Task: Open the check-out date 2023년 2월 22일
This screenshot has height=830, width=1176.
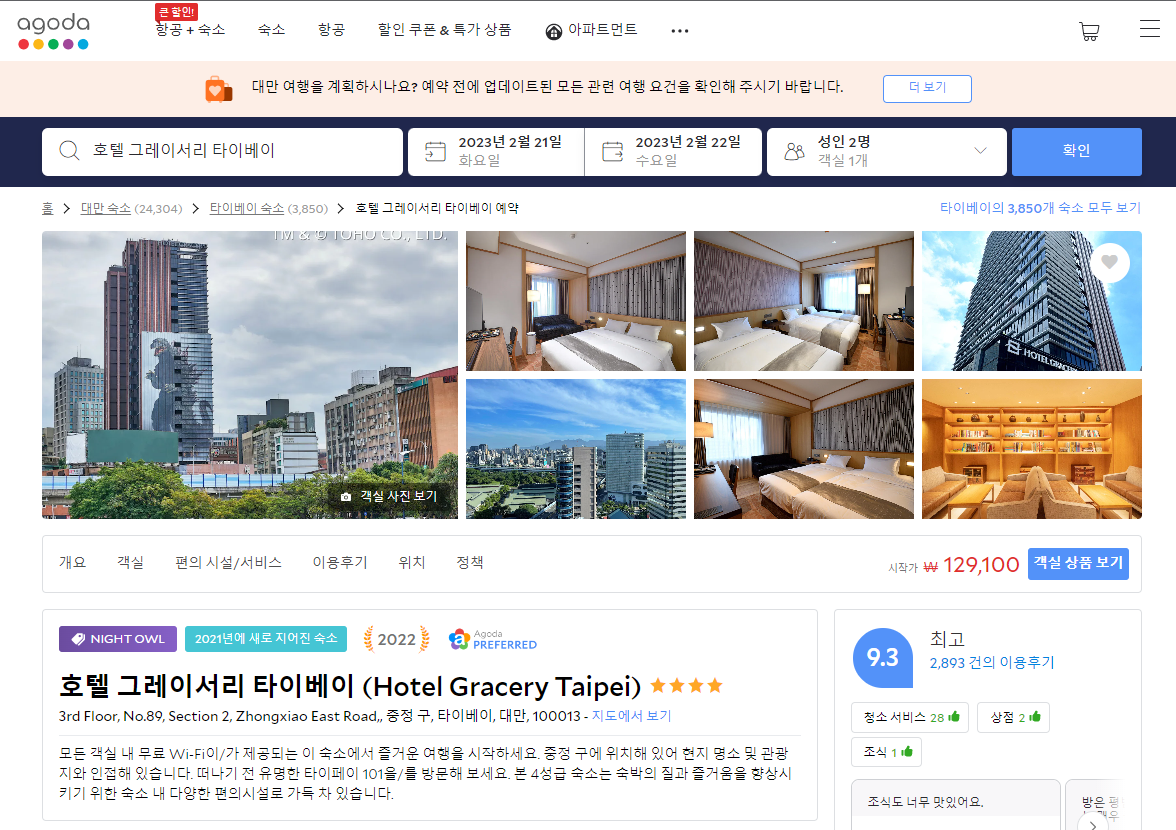Action: (x=673, y=151)
